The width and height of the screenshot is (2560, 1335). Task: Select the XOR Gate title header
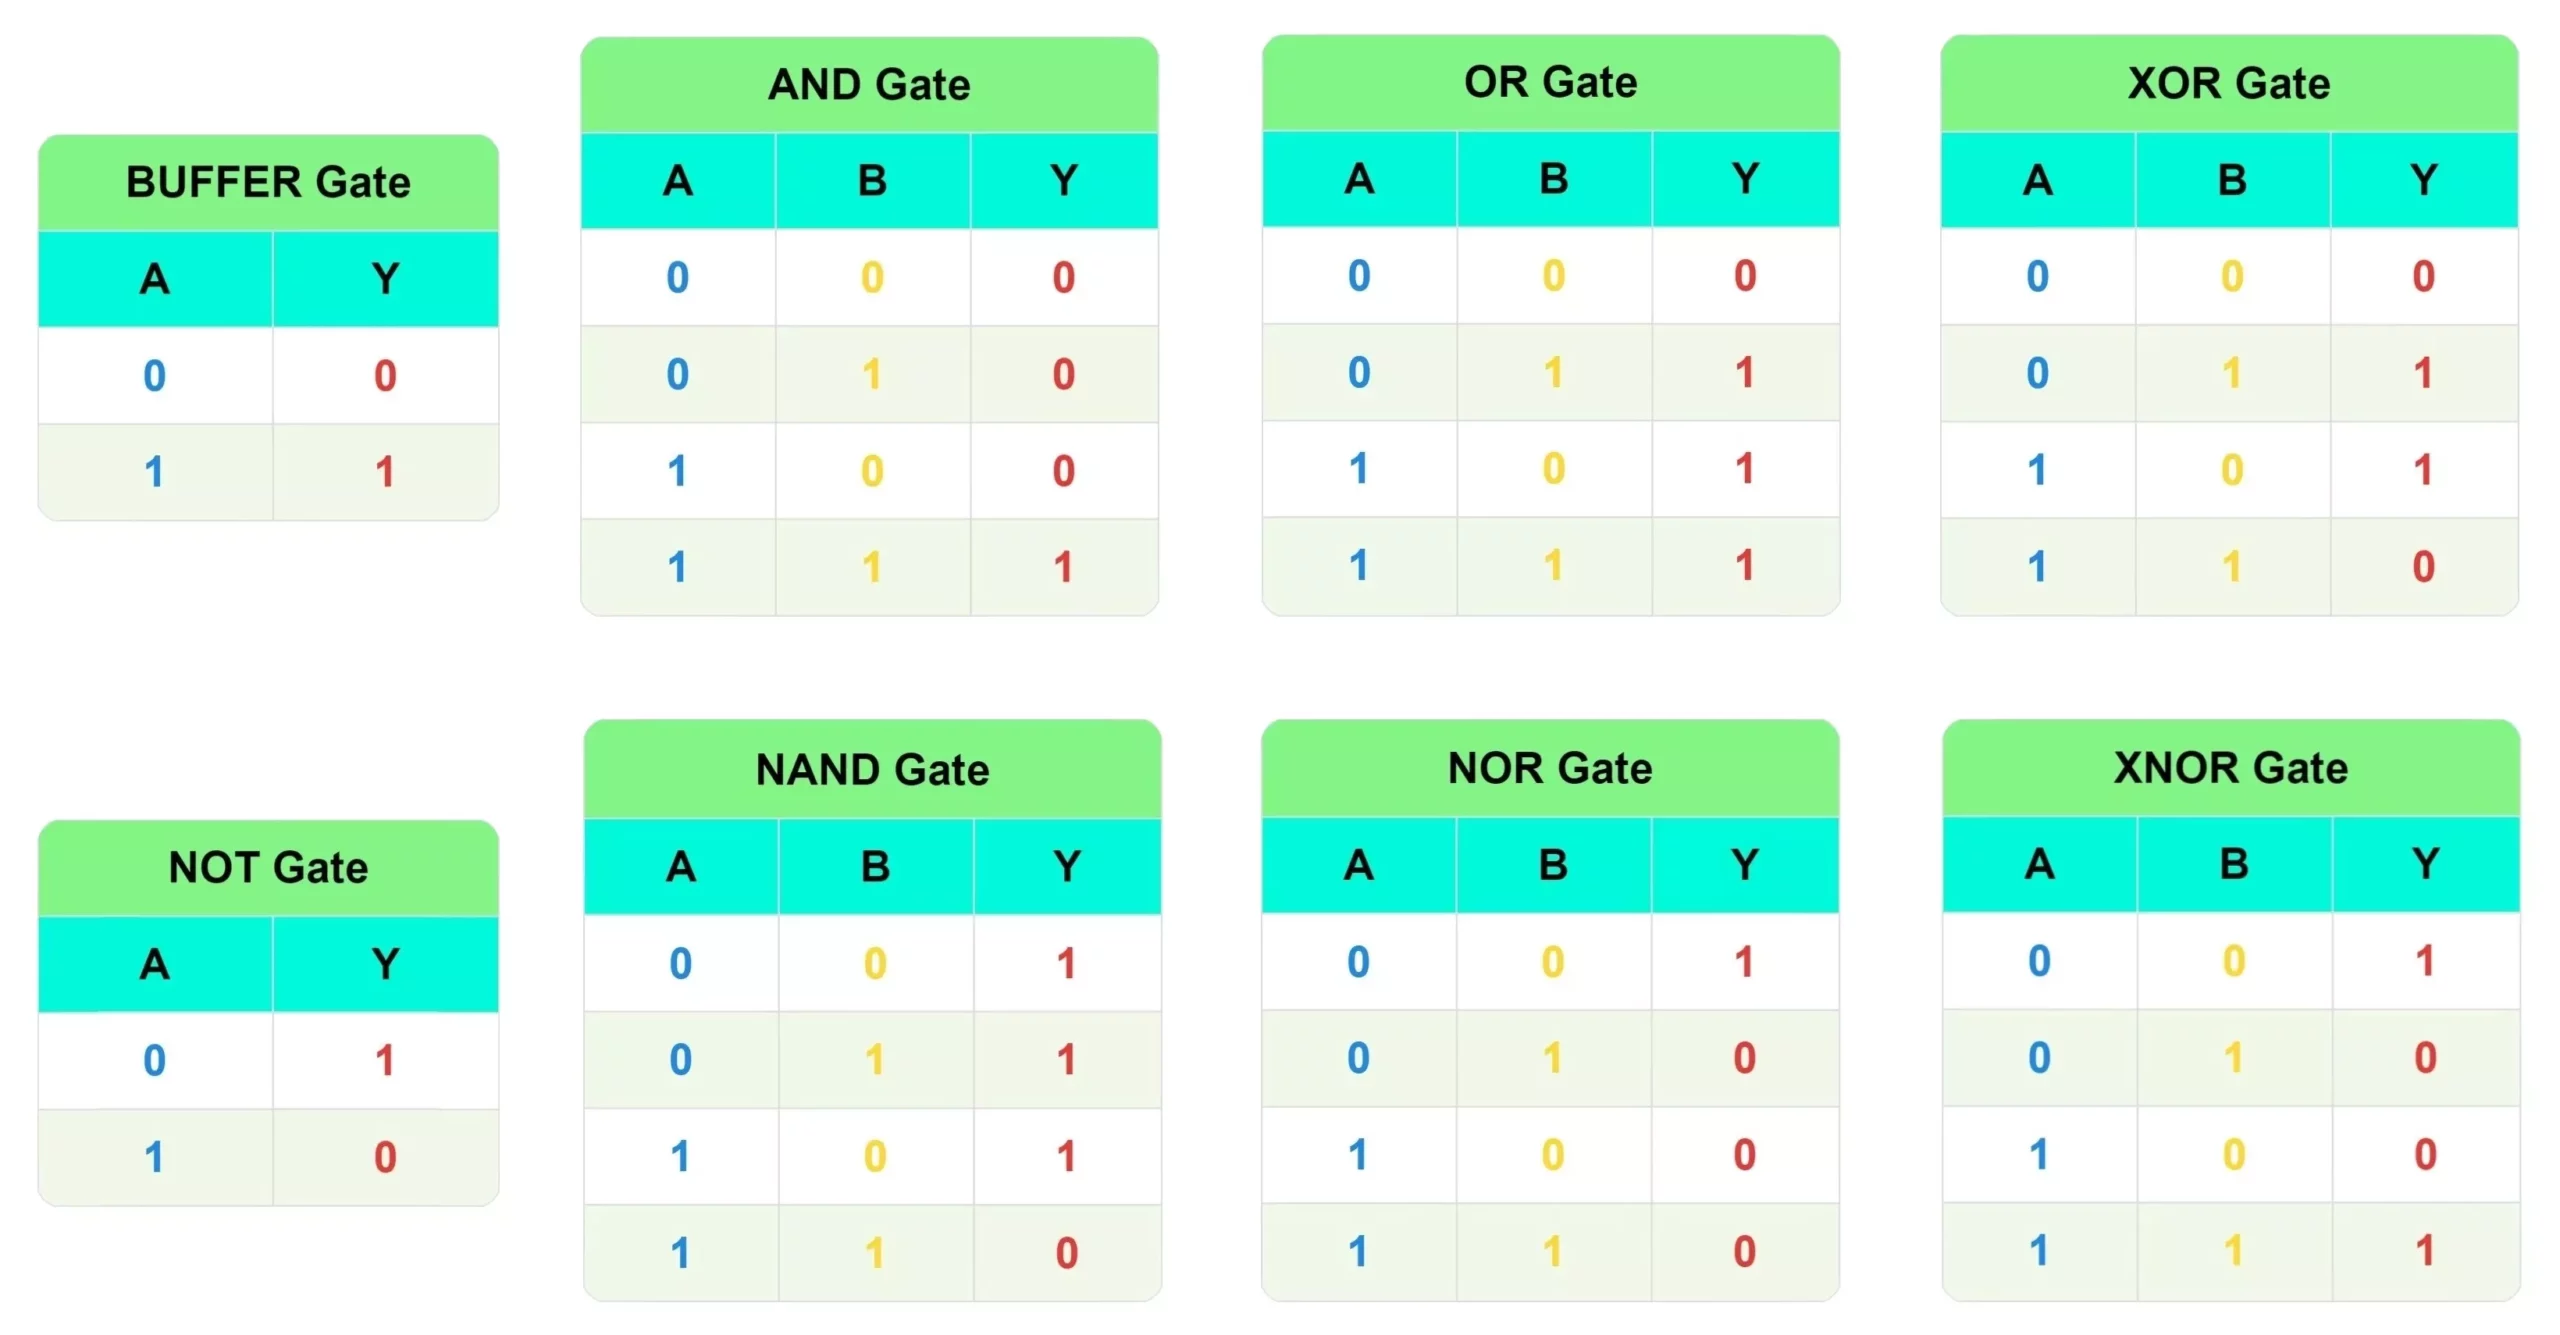pos(2229,83)
